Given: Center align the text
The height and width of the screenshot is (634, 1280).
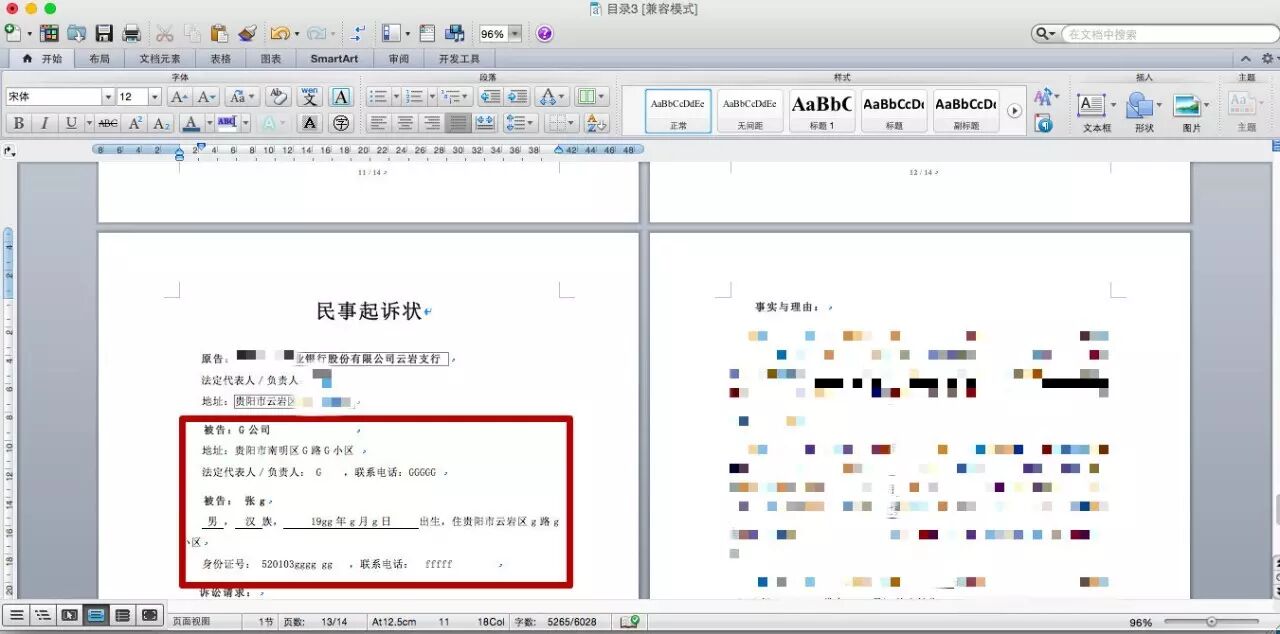Looking at the screenshot, I should point(405,123).
